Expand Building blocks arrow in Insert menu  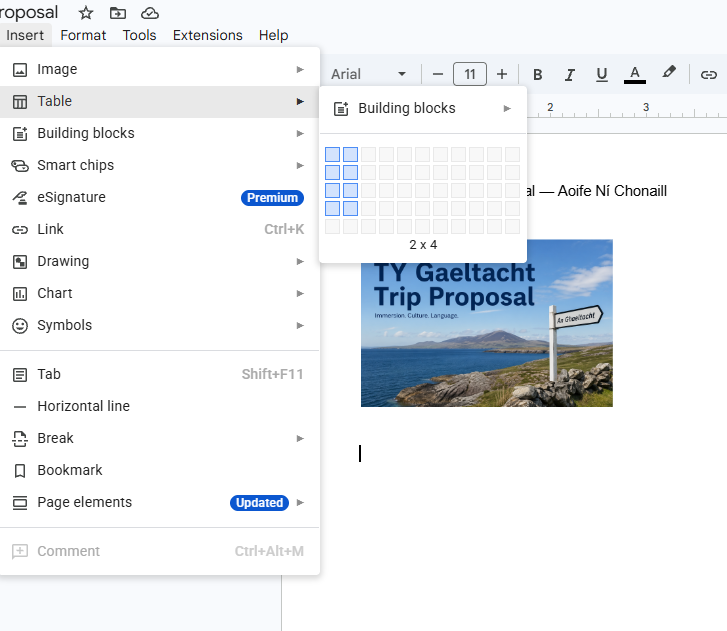[300, 134]
